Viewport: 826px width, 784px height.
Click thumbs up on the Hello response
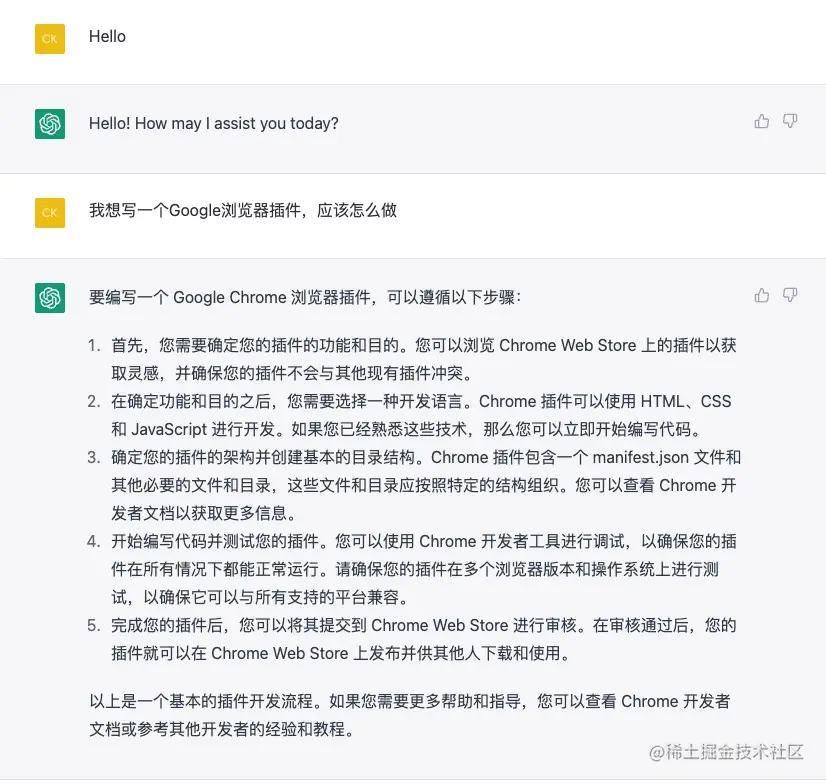coord(762,121)
